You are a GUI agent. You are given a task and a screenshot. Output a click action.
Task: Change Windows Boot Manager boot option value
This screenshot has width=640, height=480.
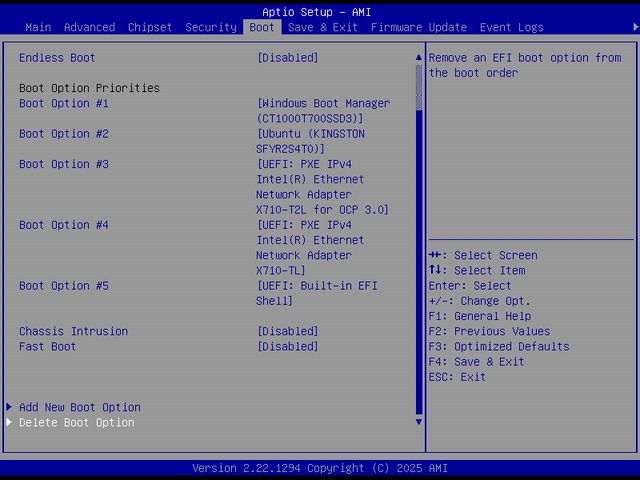pyautogui.click(x=323, y=111)
